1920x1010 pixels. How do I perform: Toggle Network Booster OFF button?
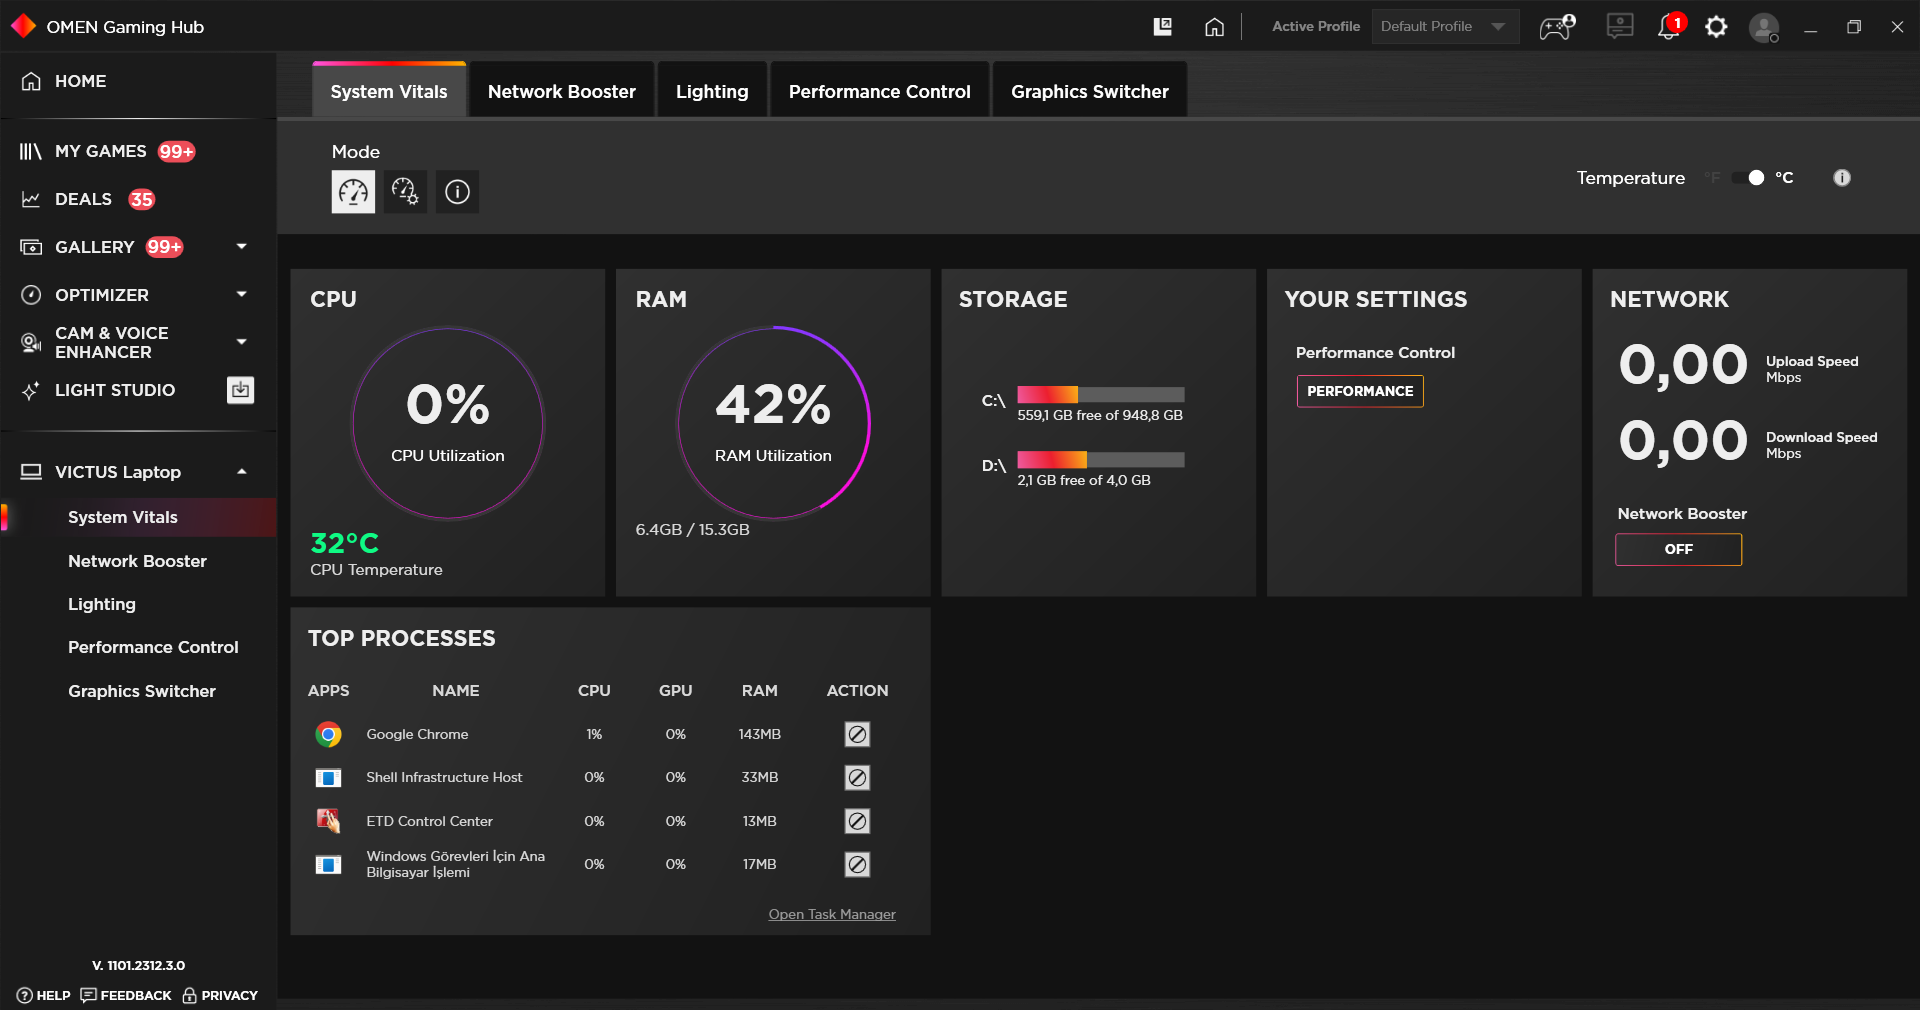pos(1678,549)
